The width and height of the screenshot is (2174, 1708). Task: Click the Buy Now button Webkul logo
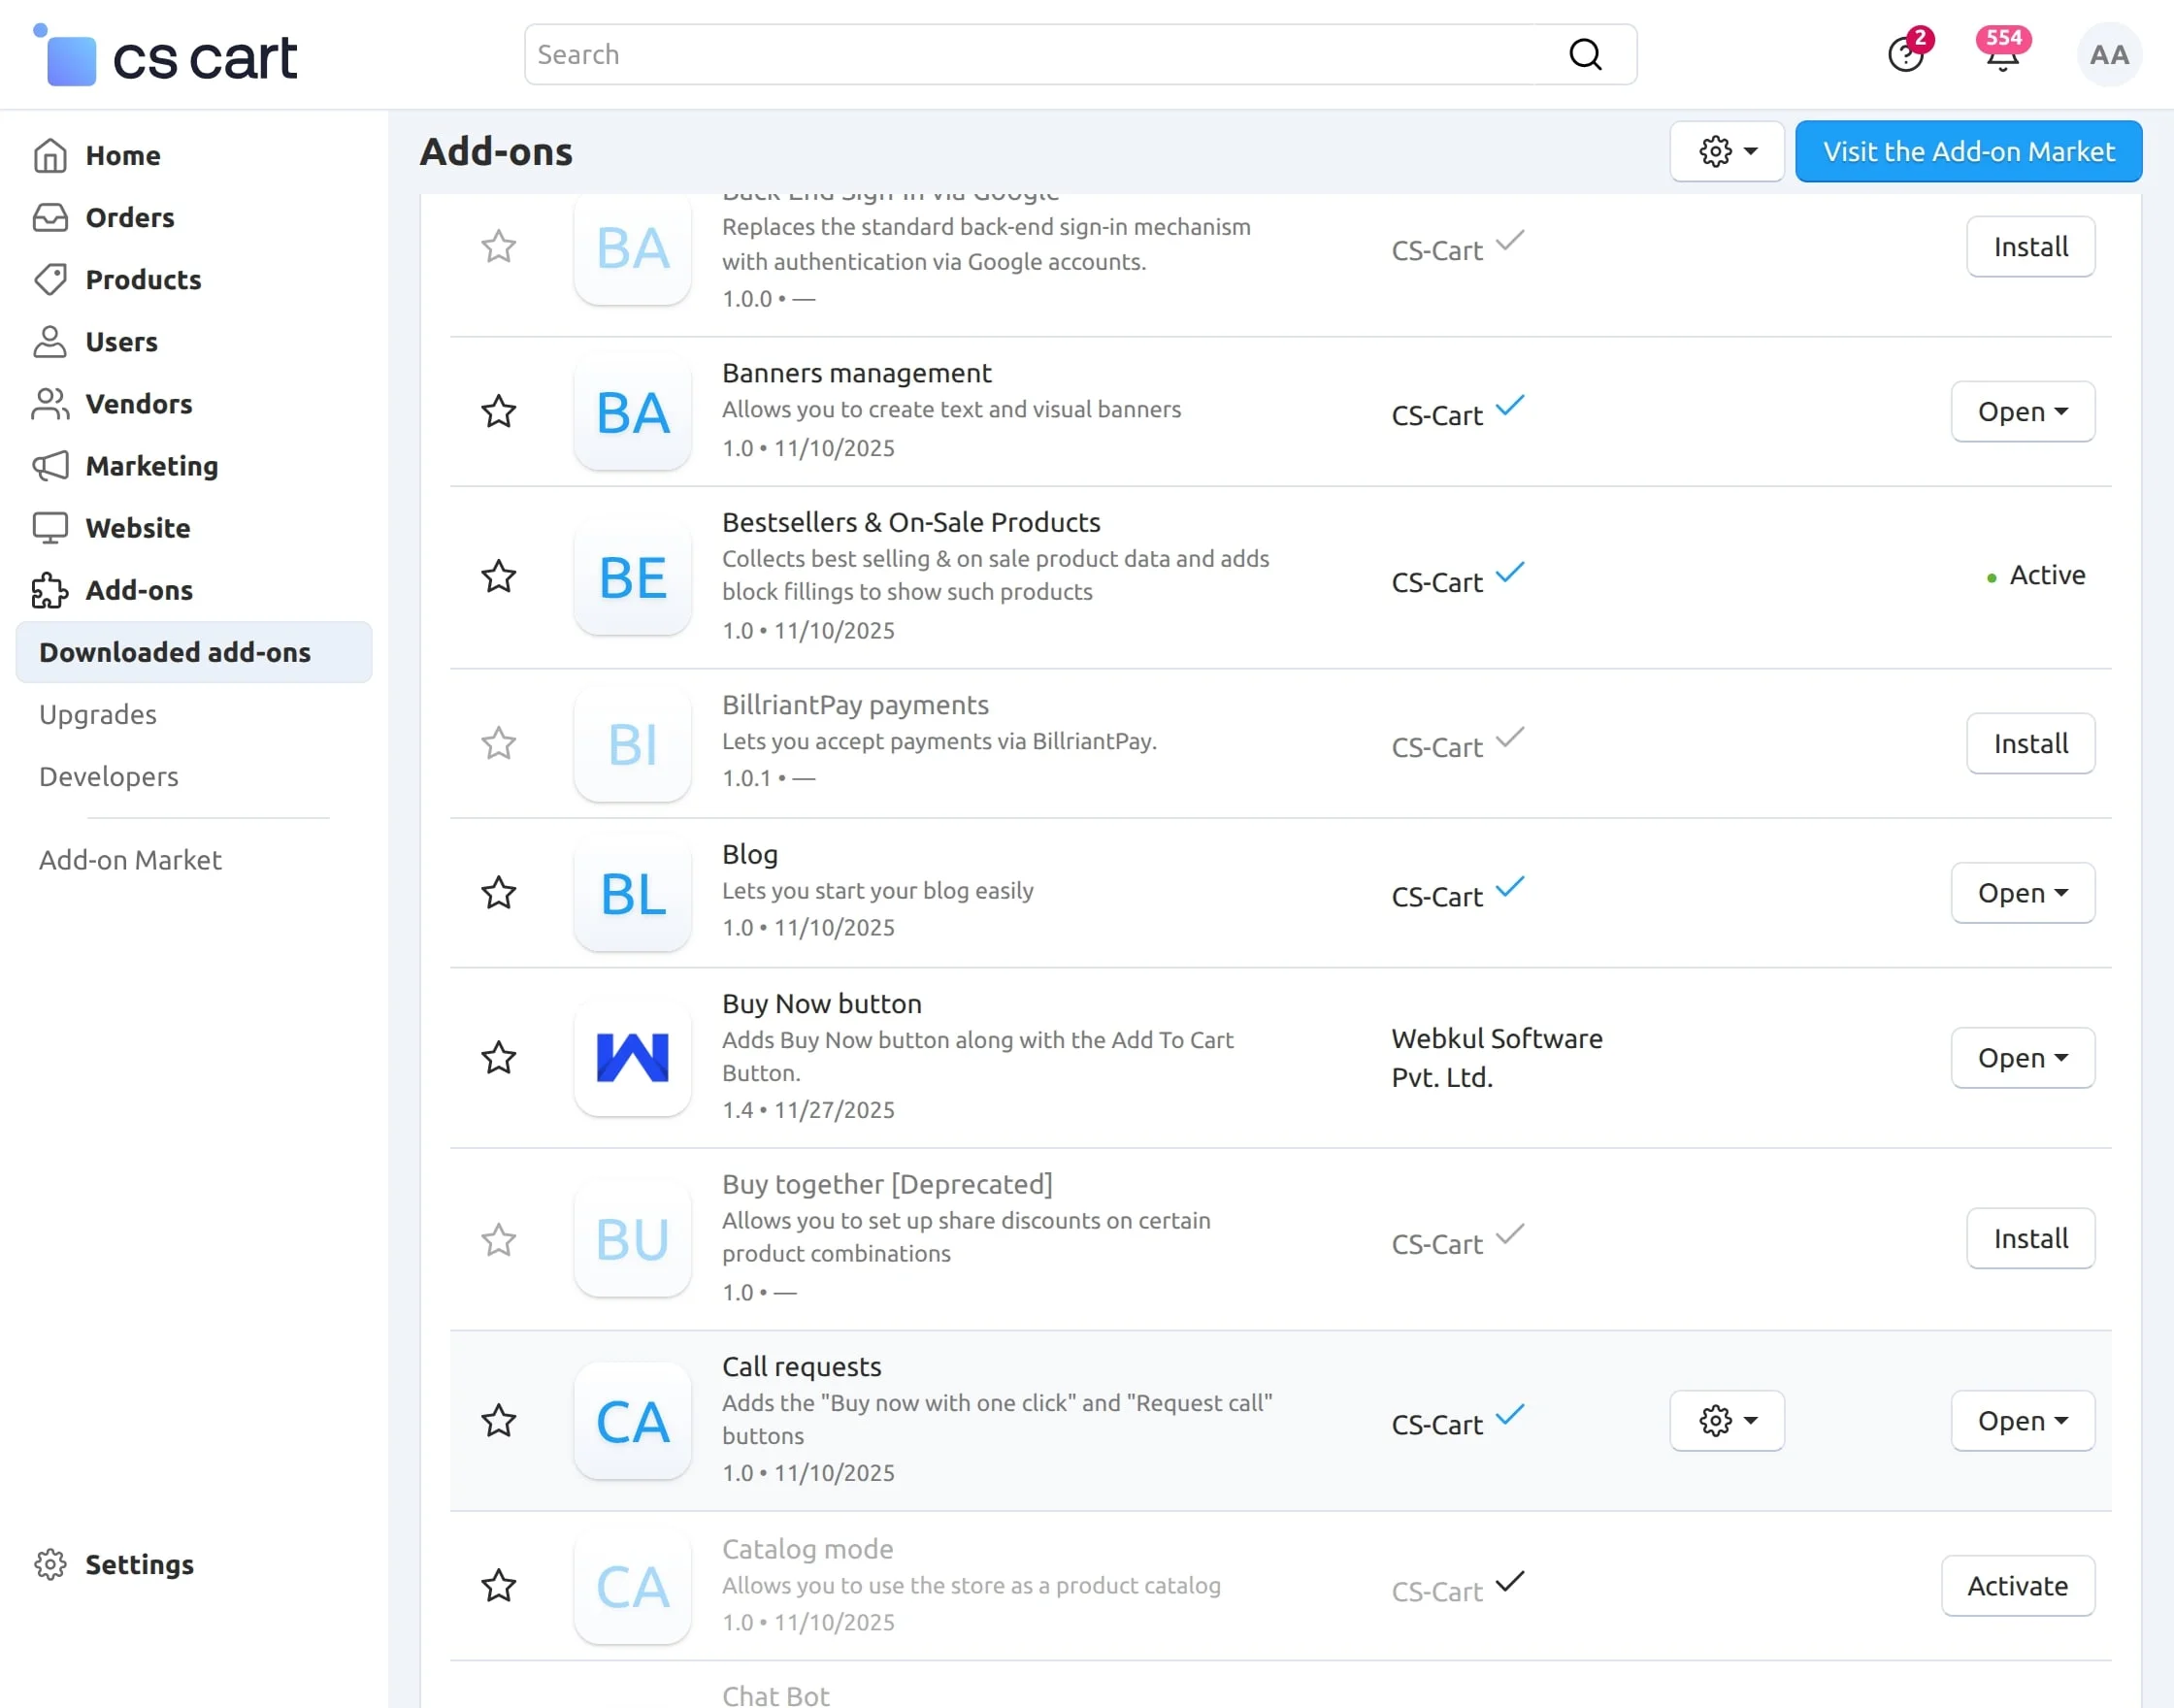point(632,1058)
